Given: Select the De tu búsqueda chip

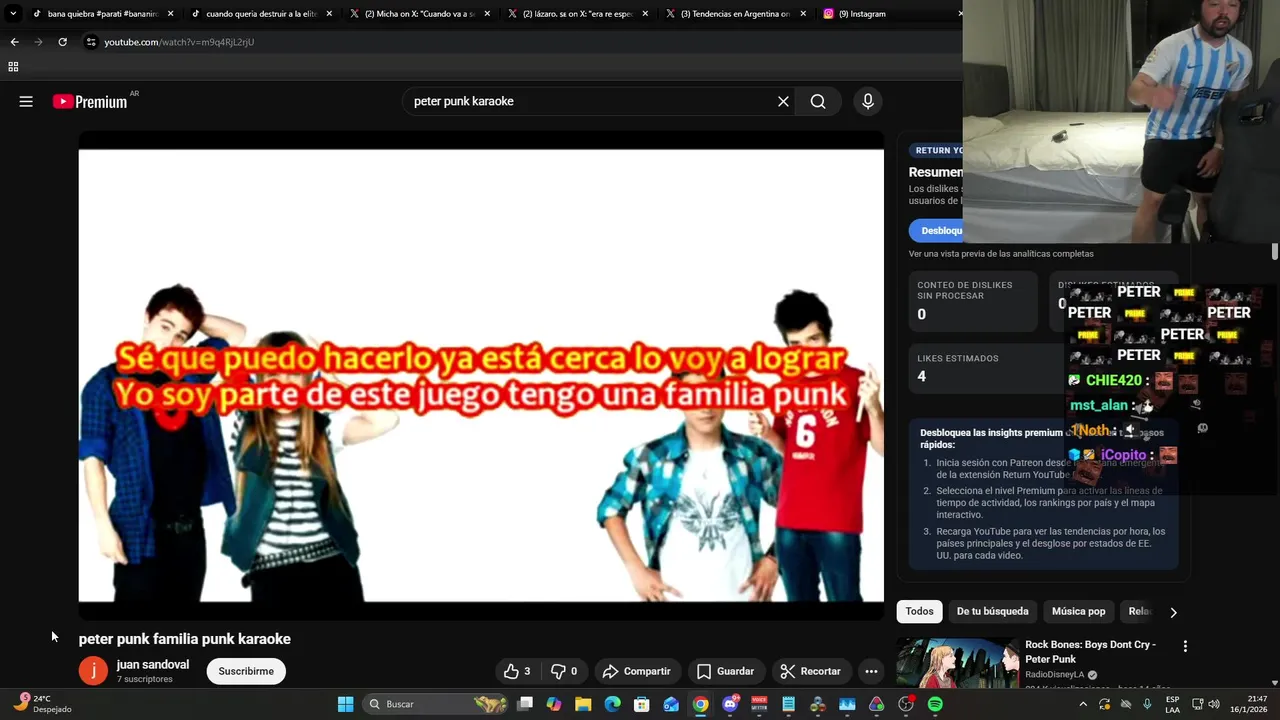Looking at the screenshot, I should coord(992,611).
